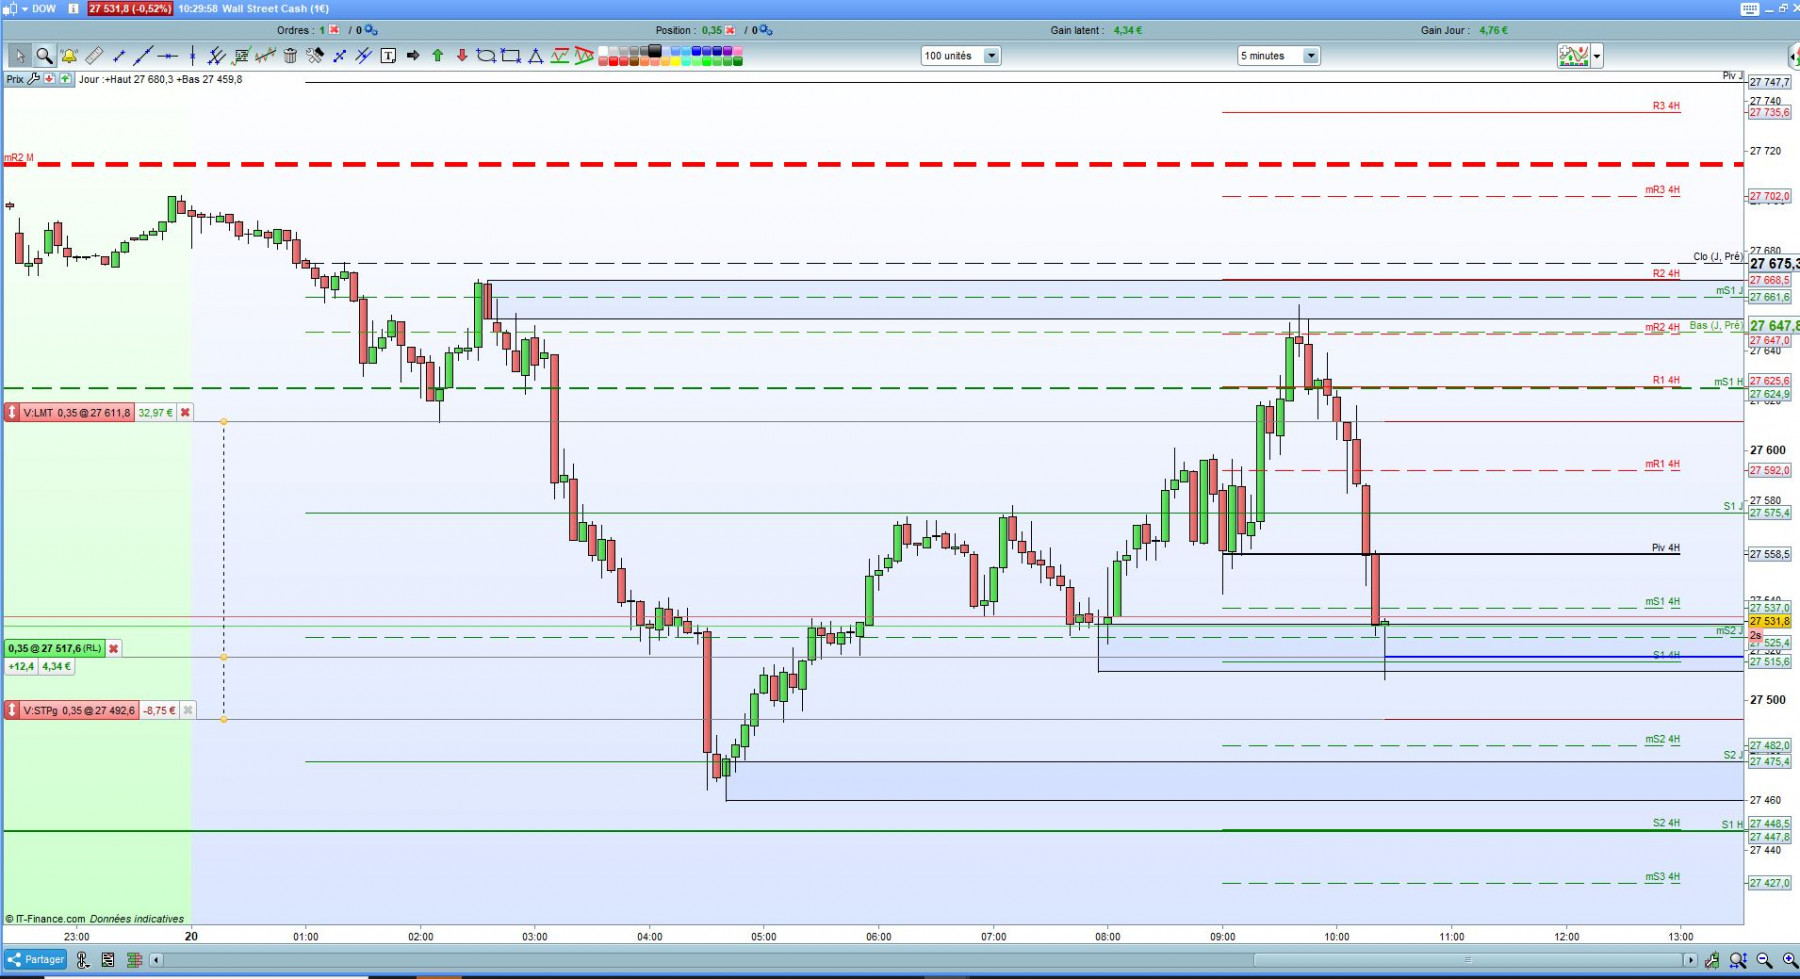Click the alert bell icon
Viewport: 1800px width, 979px height.
[x=69, y=56]
